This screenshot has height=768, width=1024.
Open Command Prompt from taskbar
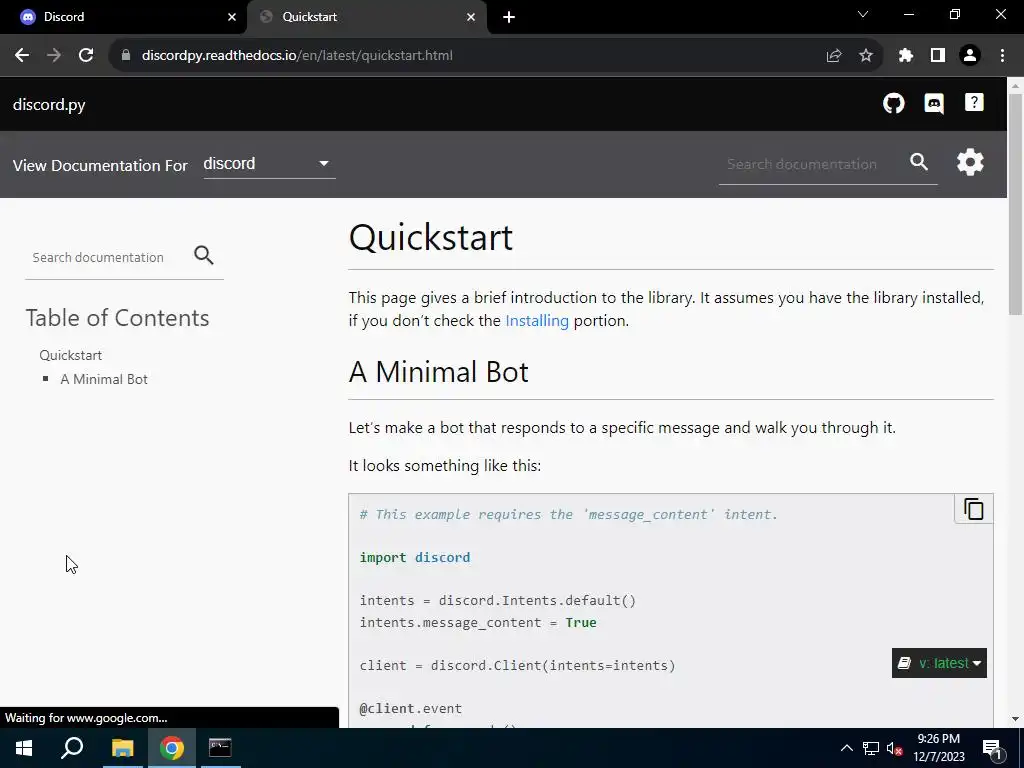coord(220,748)
